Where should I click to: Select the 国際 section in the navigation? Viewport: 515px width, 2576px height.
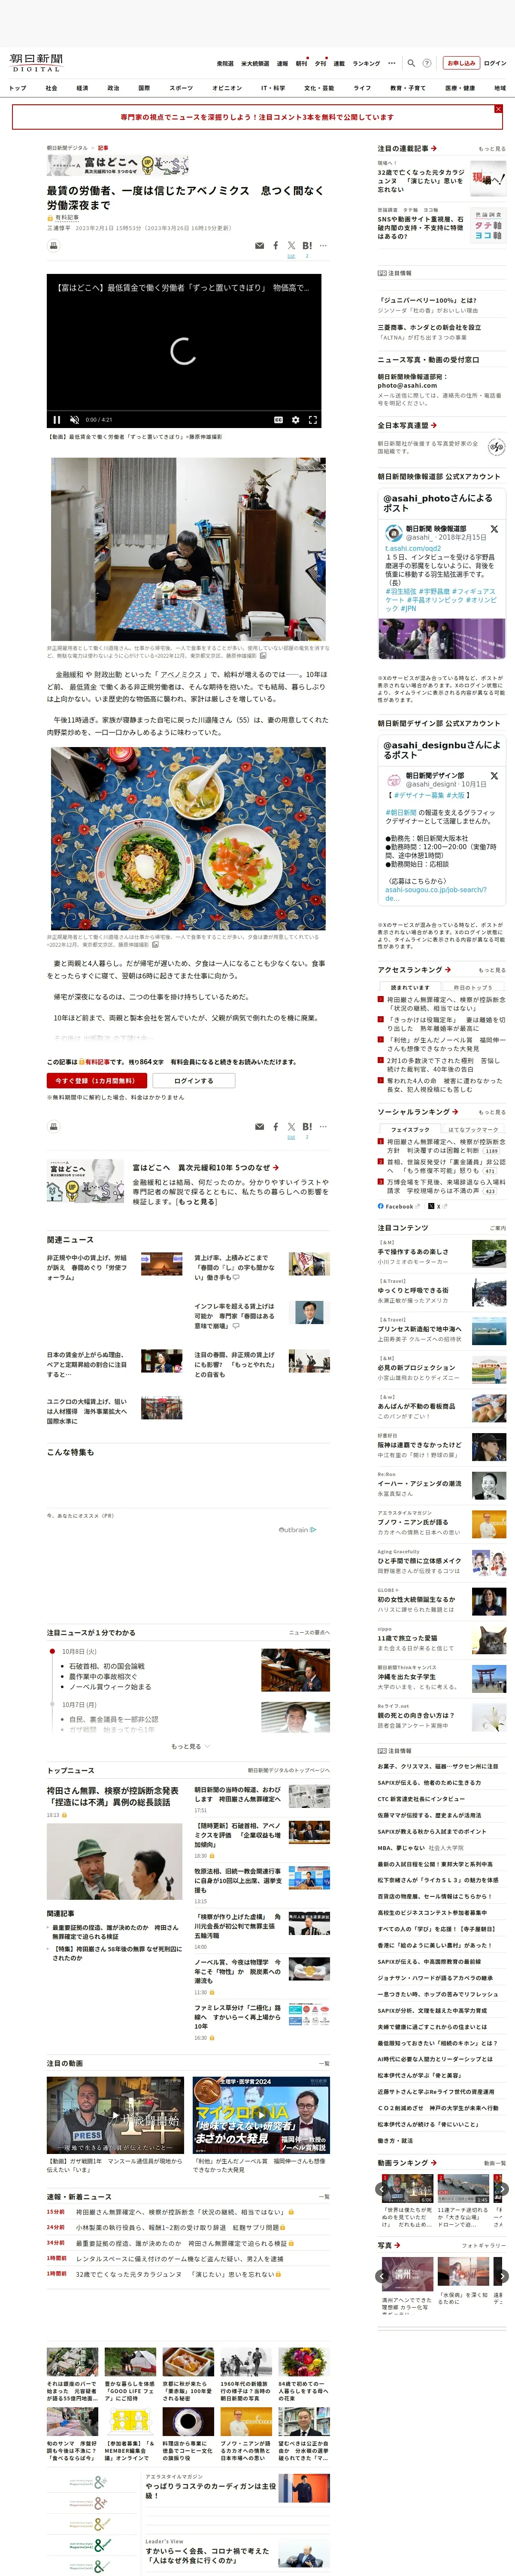[x=144, y=88]
